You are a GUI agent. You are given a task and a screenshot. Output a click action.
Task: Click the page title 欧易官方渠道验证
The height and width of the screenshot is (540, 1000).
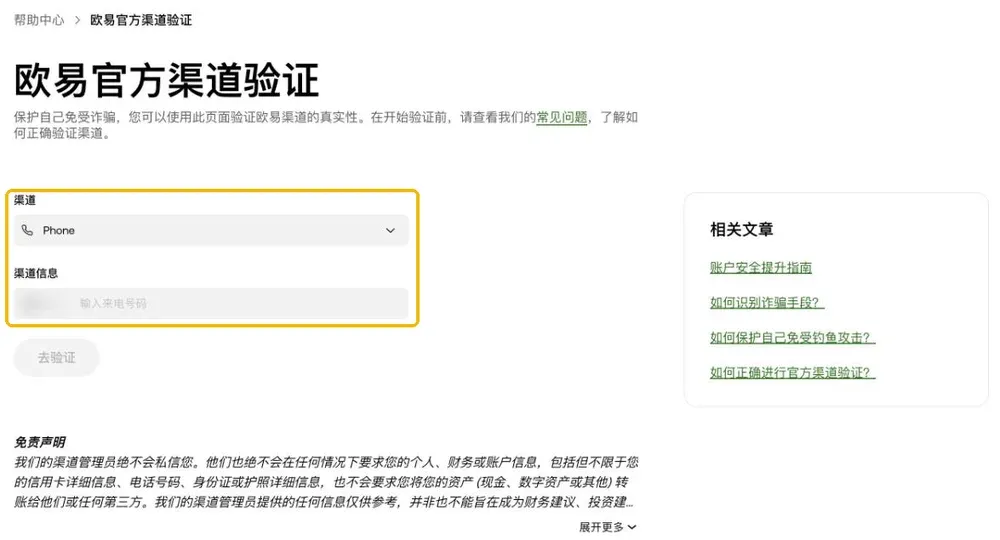coord(166,80)
